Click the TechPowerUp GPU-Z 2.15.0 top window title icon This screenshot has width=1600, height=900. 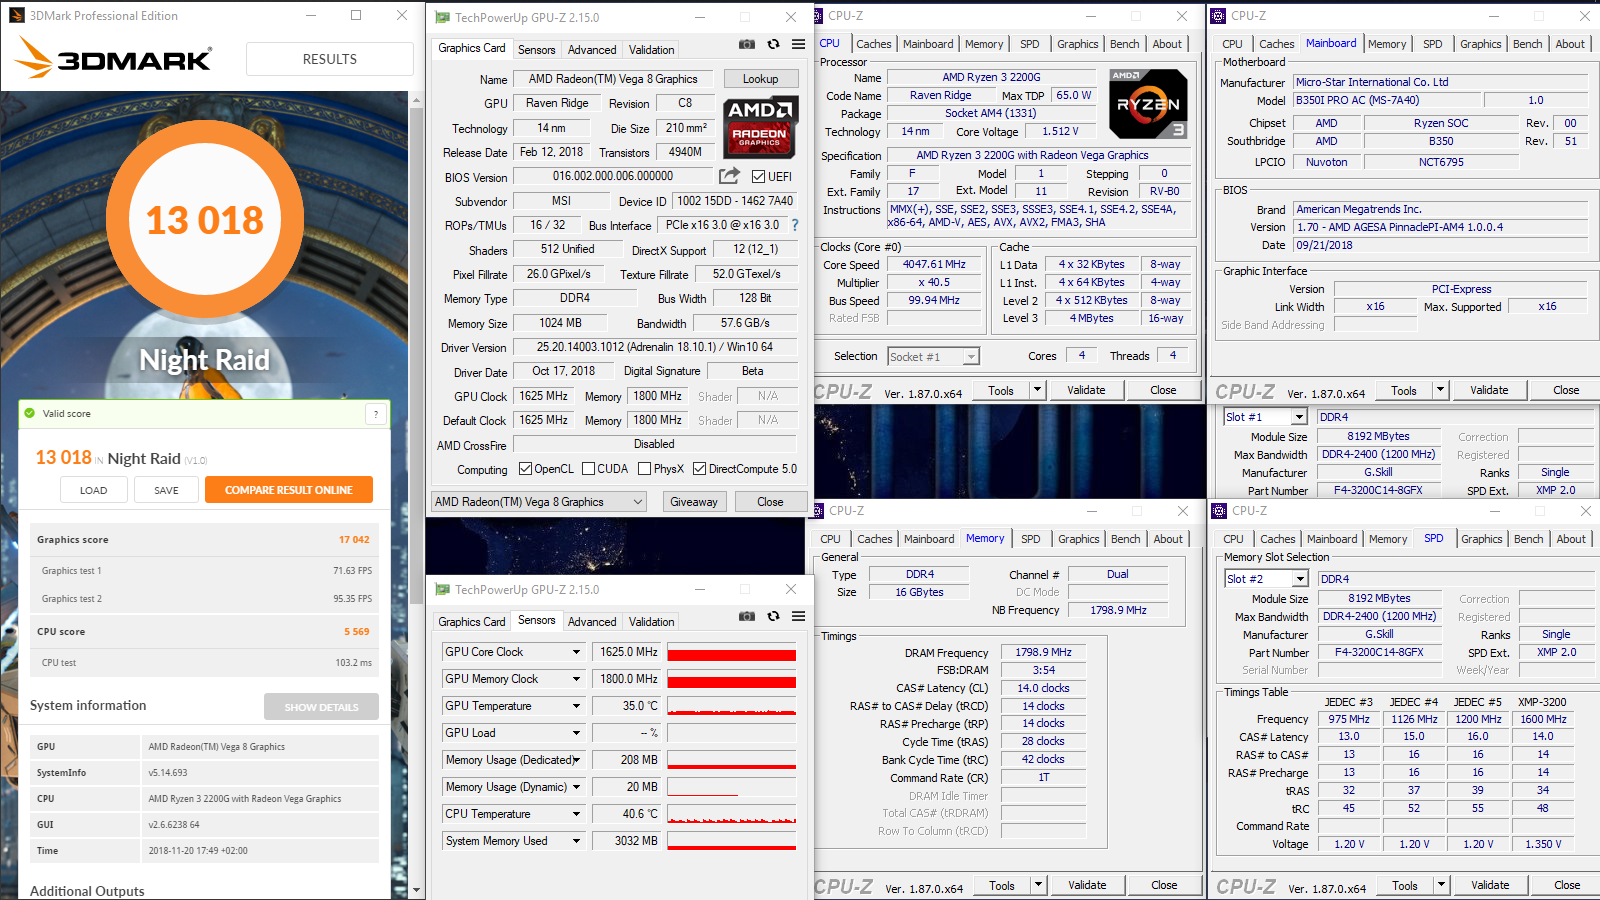click(x=442, y=17)
